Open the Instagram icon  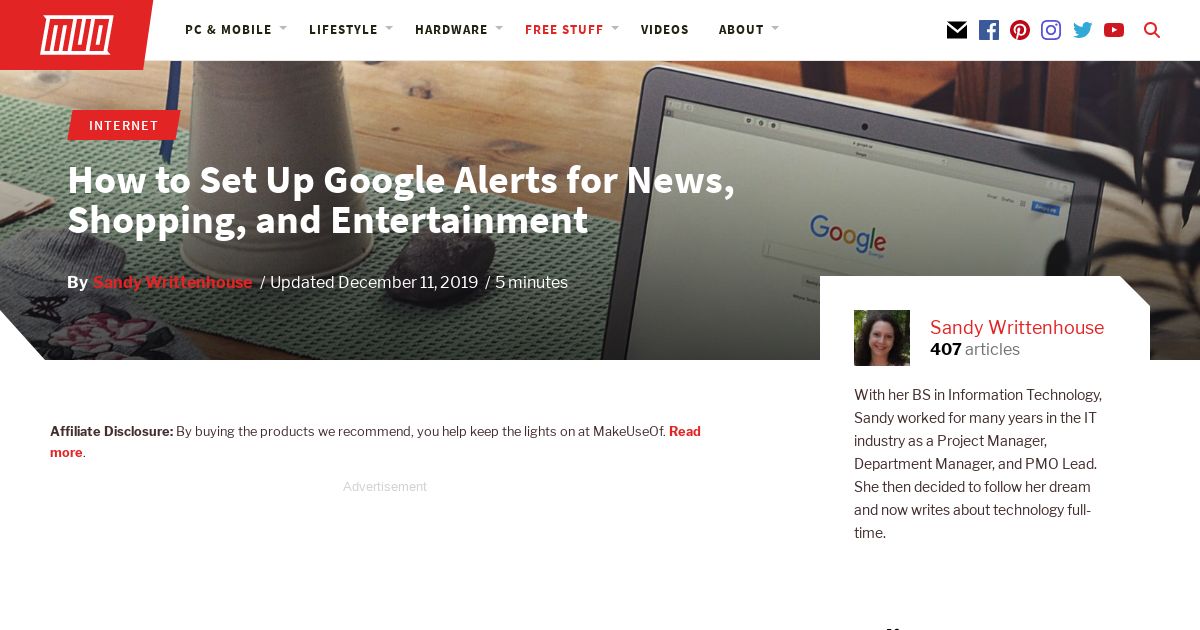coord(1051,30)
